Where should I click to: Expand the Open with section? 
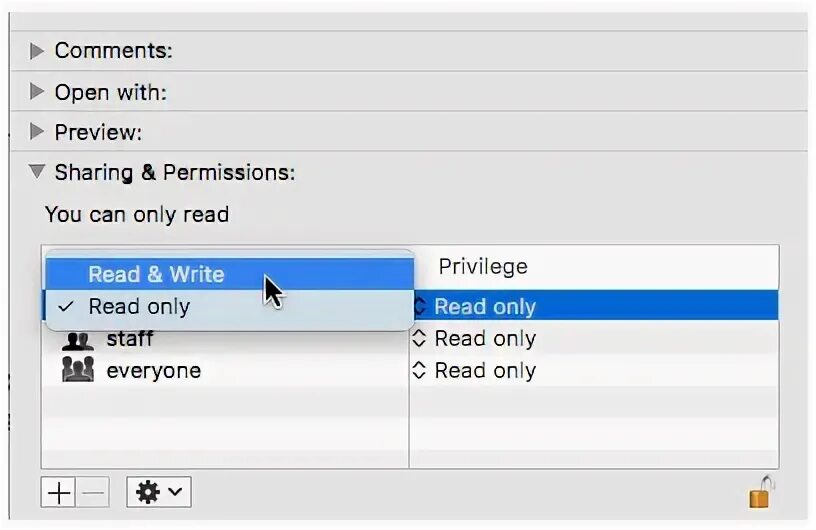tap(36, 92)
